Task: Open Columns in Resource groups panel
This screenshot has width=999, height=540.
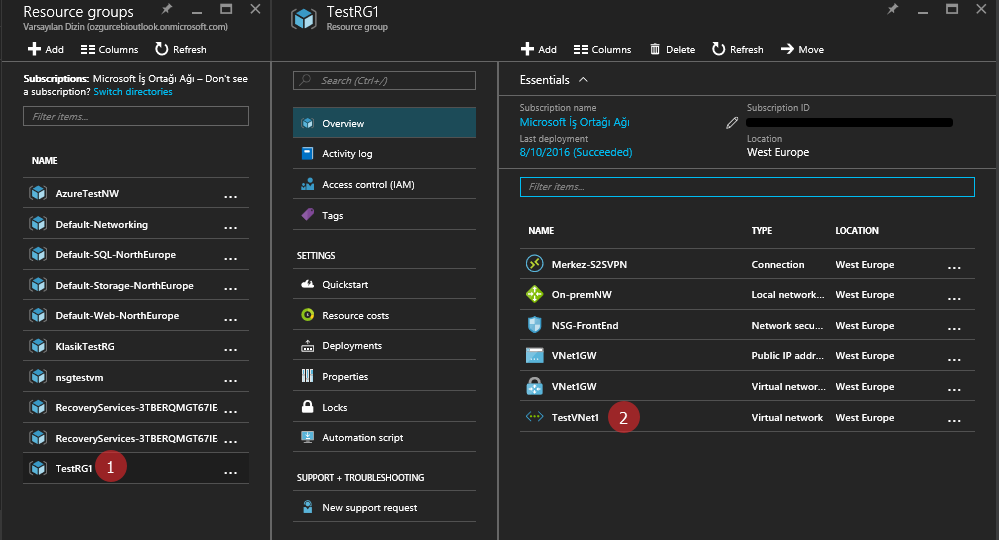Action: 110,49
